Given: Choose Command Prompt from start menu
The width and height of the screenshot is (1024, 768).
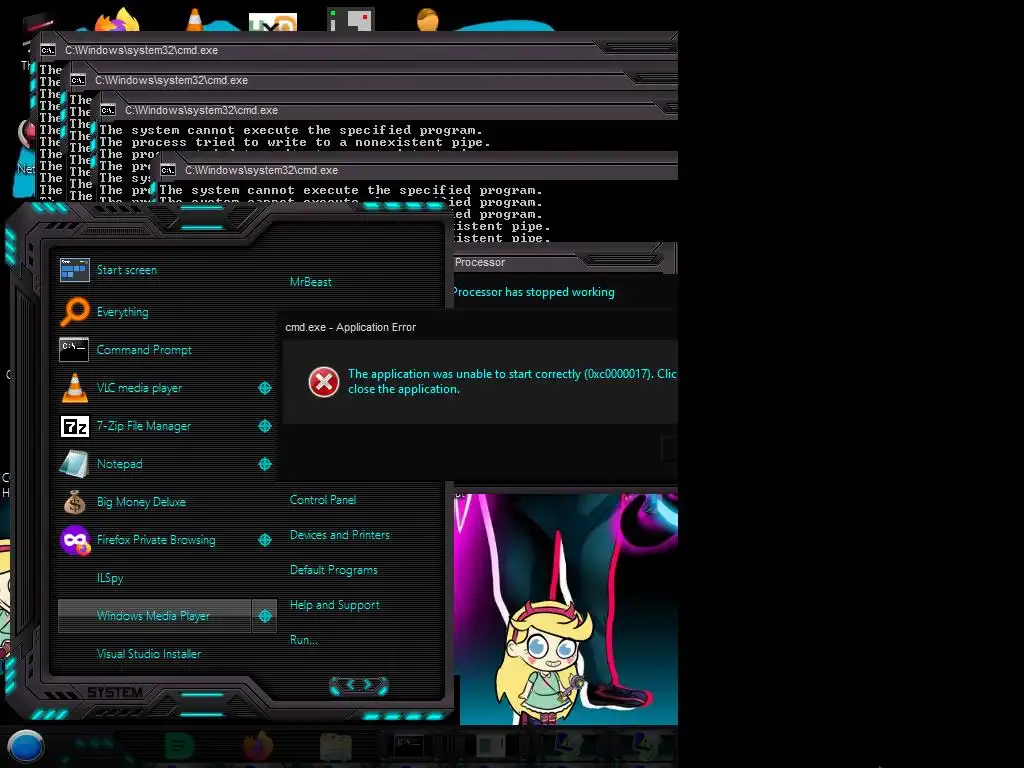Looking at the screenshot, I should click(x=144, y=350).
